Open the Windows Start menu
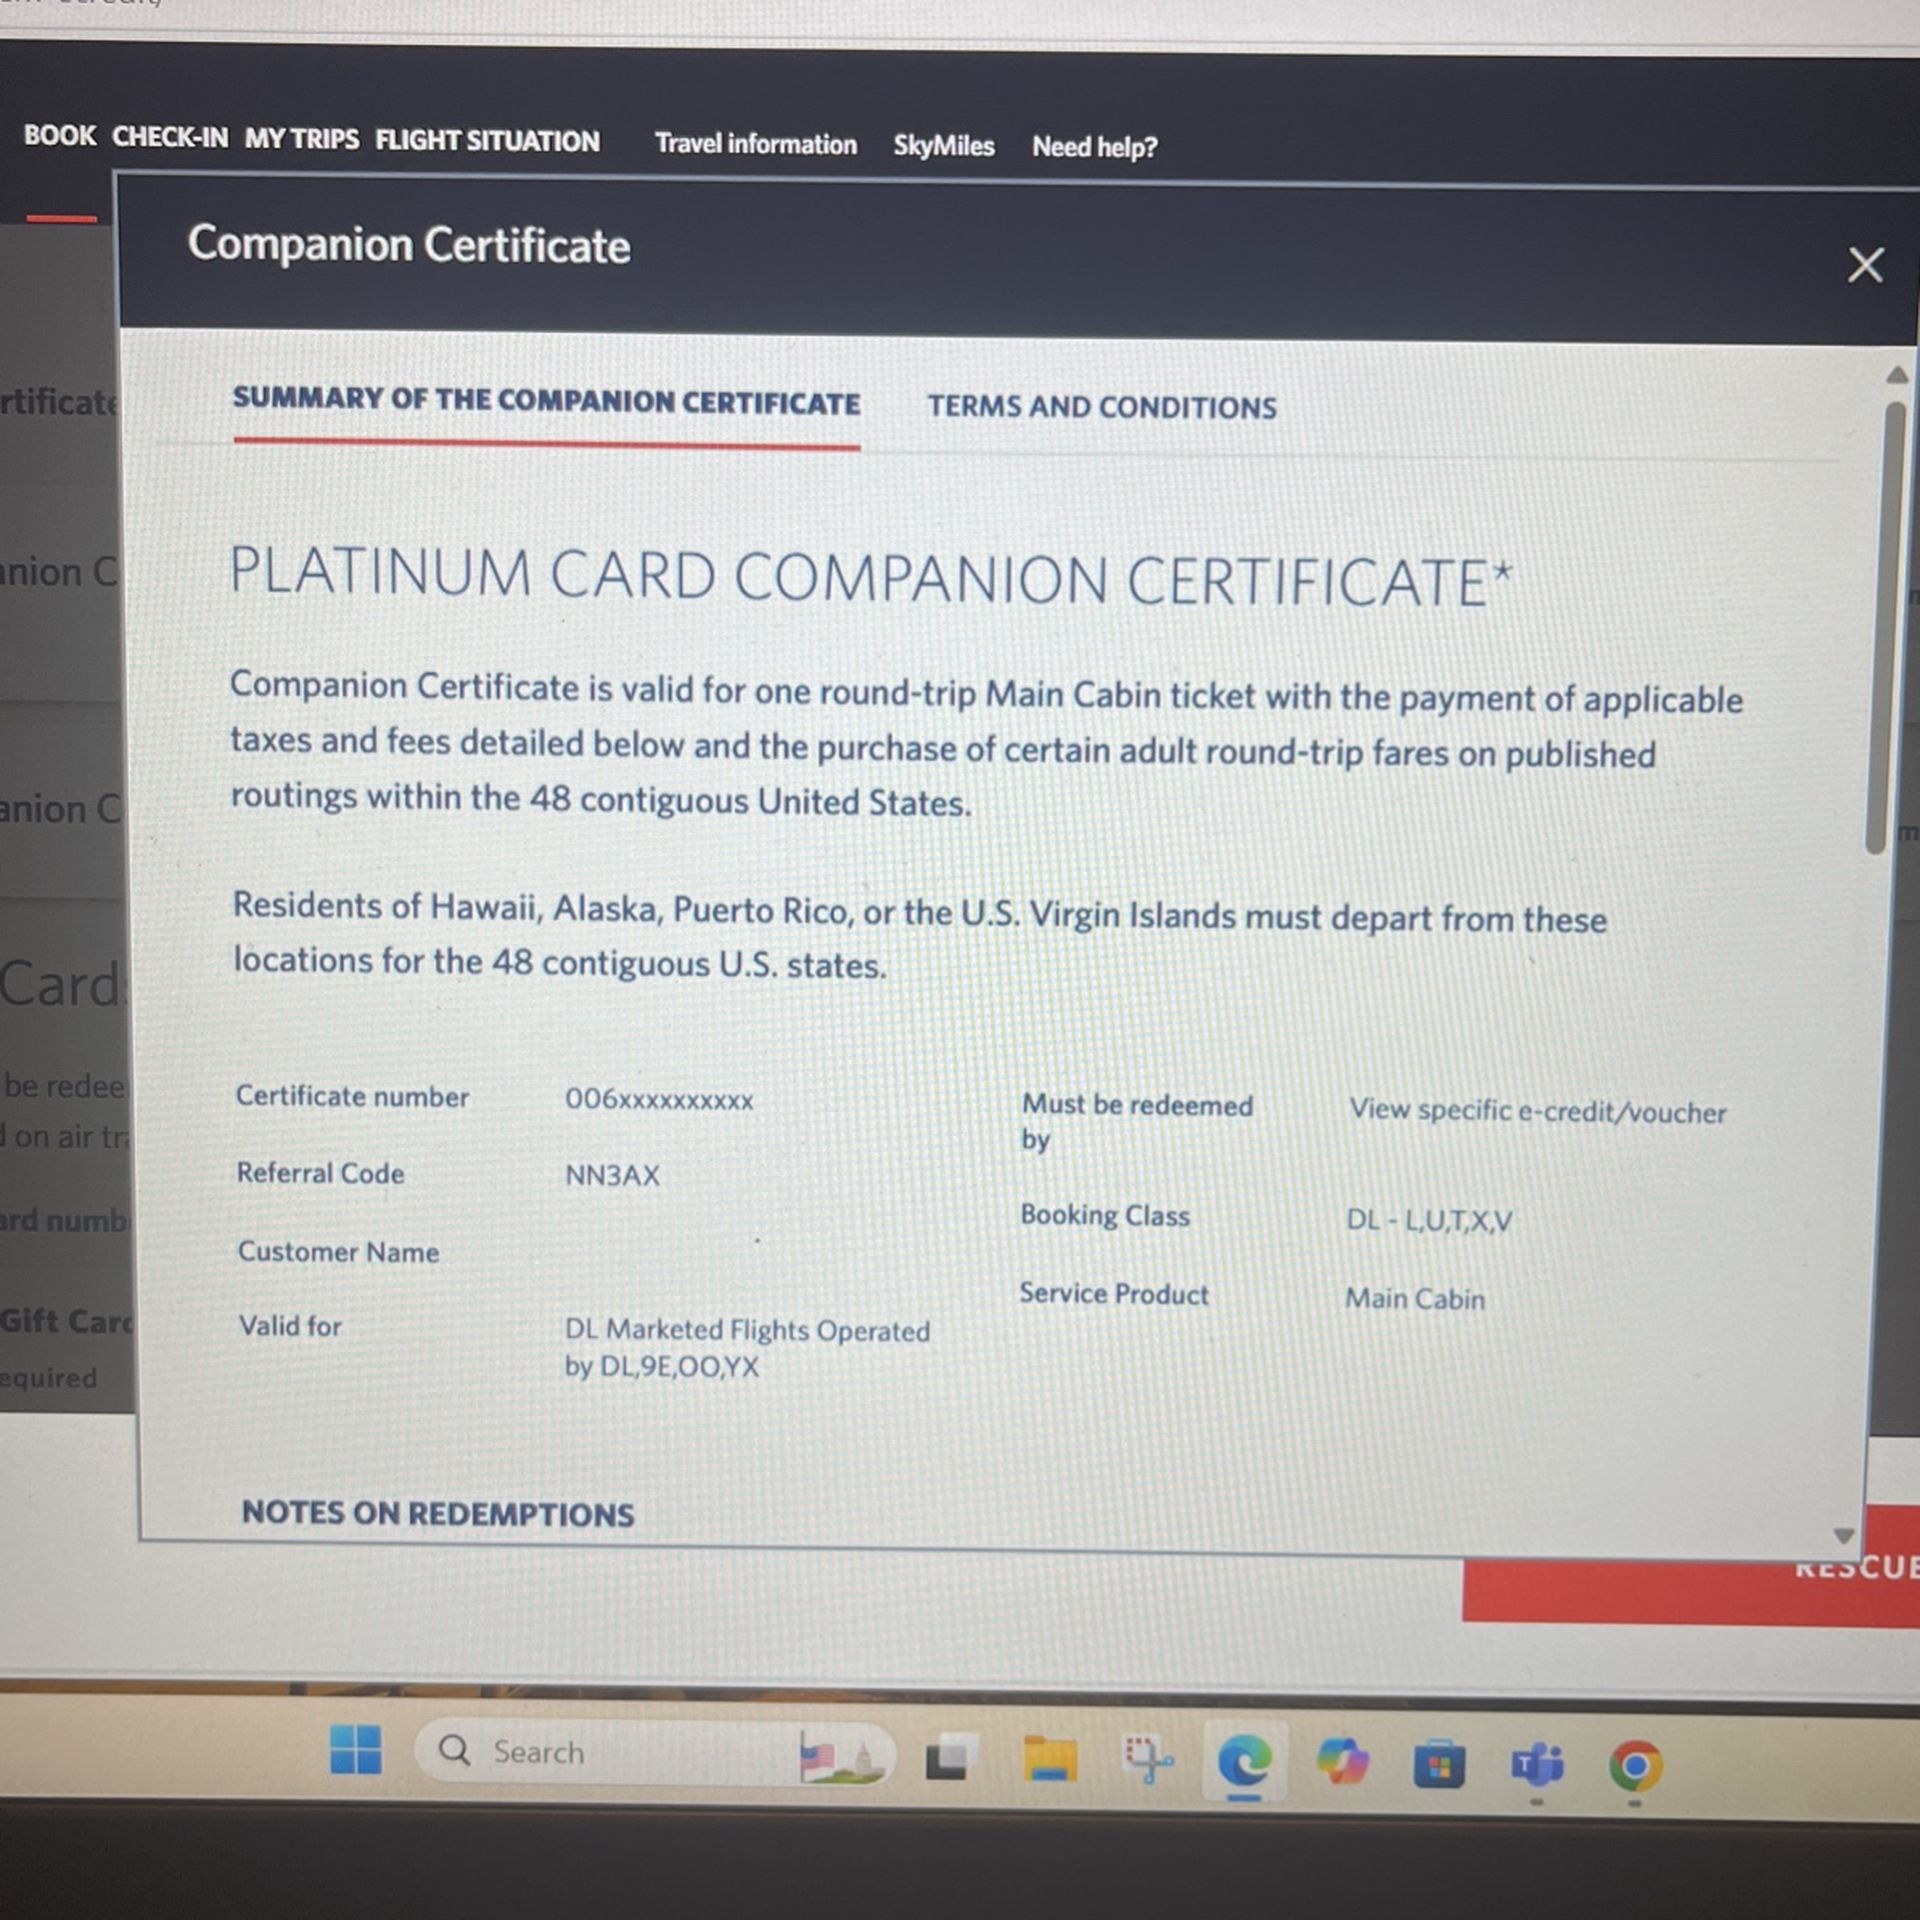This screenshot has width=1920, height=1920. point(355,1749)
